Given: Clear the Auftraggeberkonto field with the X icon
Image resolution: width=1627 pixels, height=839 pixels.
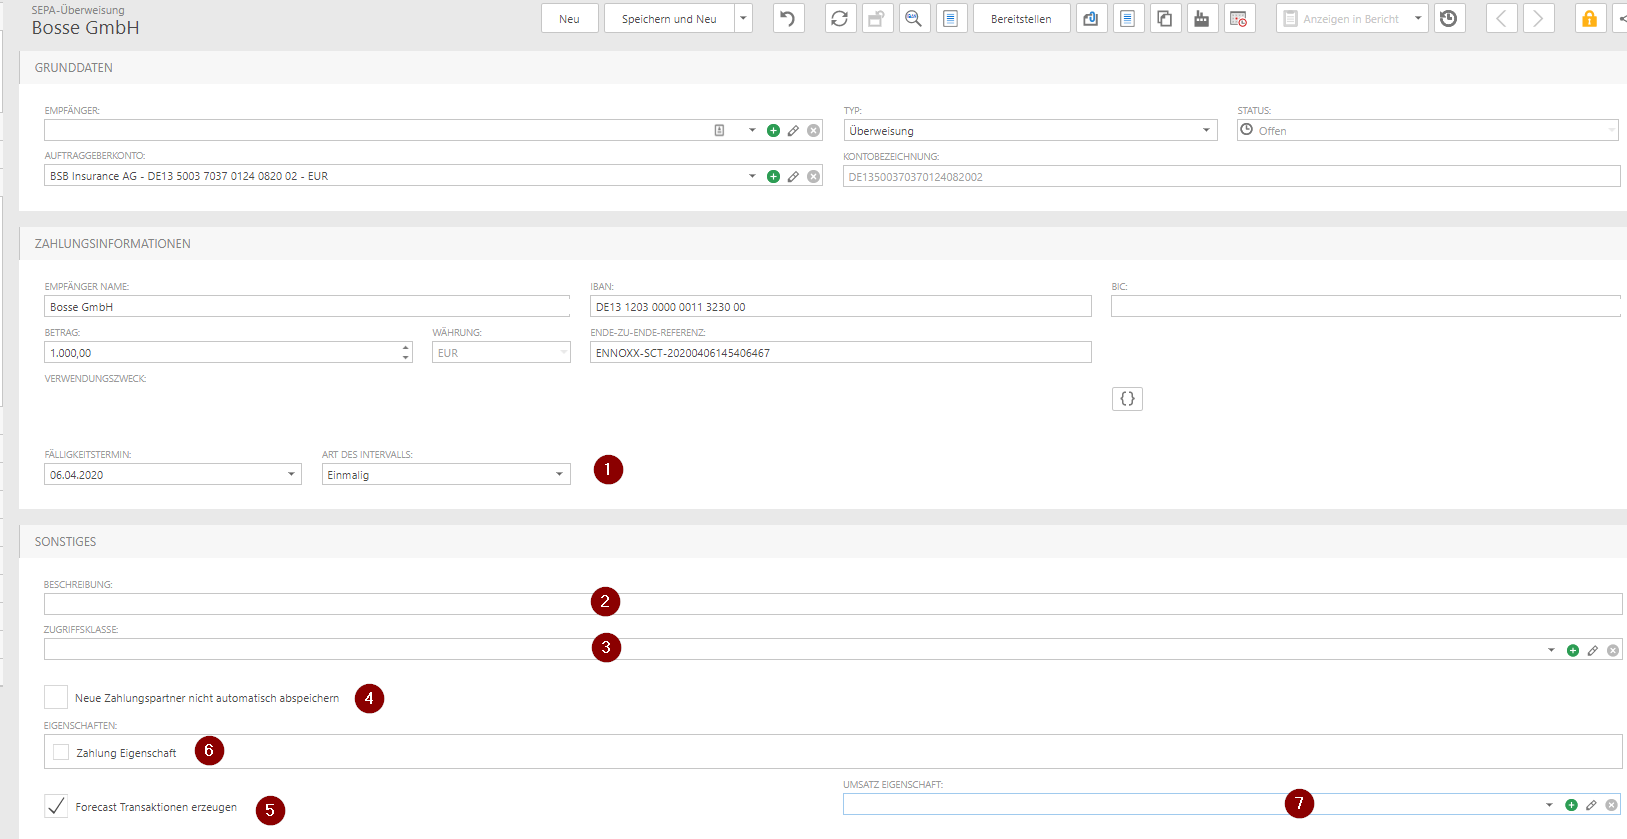Looking at the screenshot, I should pos(814,177).
